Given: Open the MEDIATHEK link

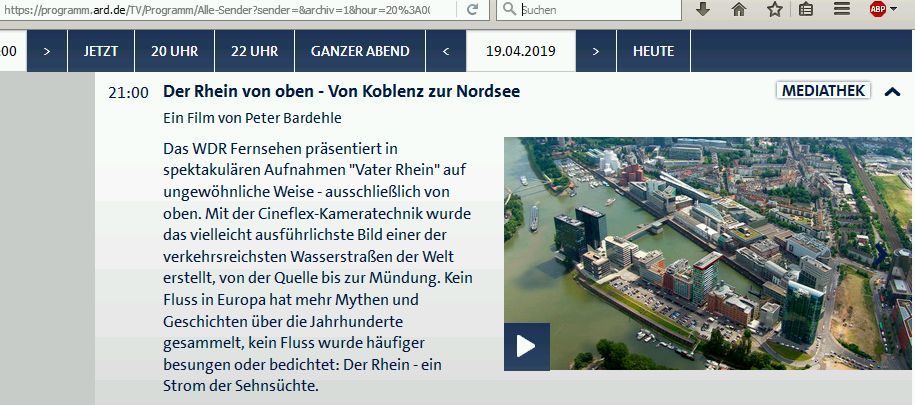Looking at the screenshot, I should pyautogui.click(x=823, y=90).
